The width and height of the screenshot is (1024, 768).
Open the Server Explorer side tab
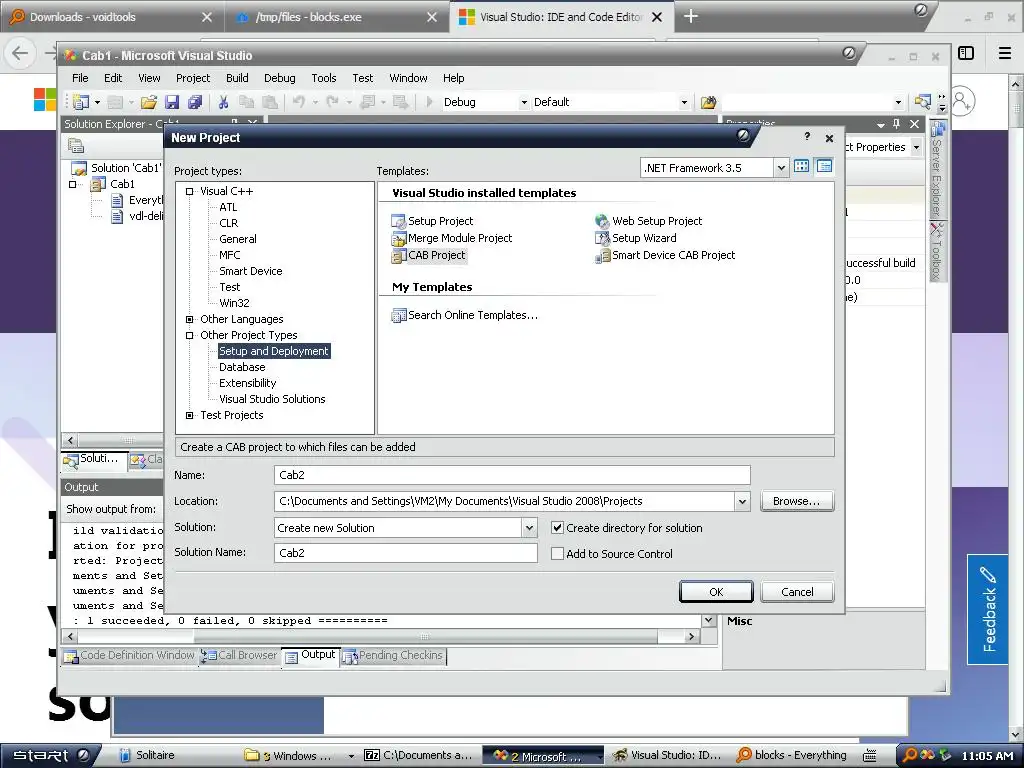click(x=937, y=168)
